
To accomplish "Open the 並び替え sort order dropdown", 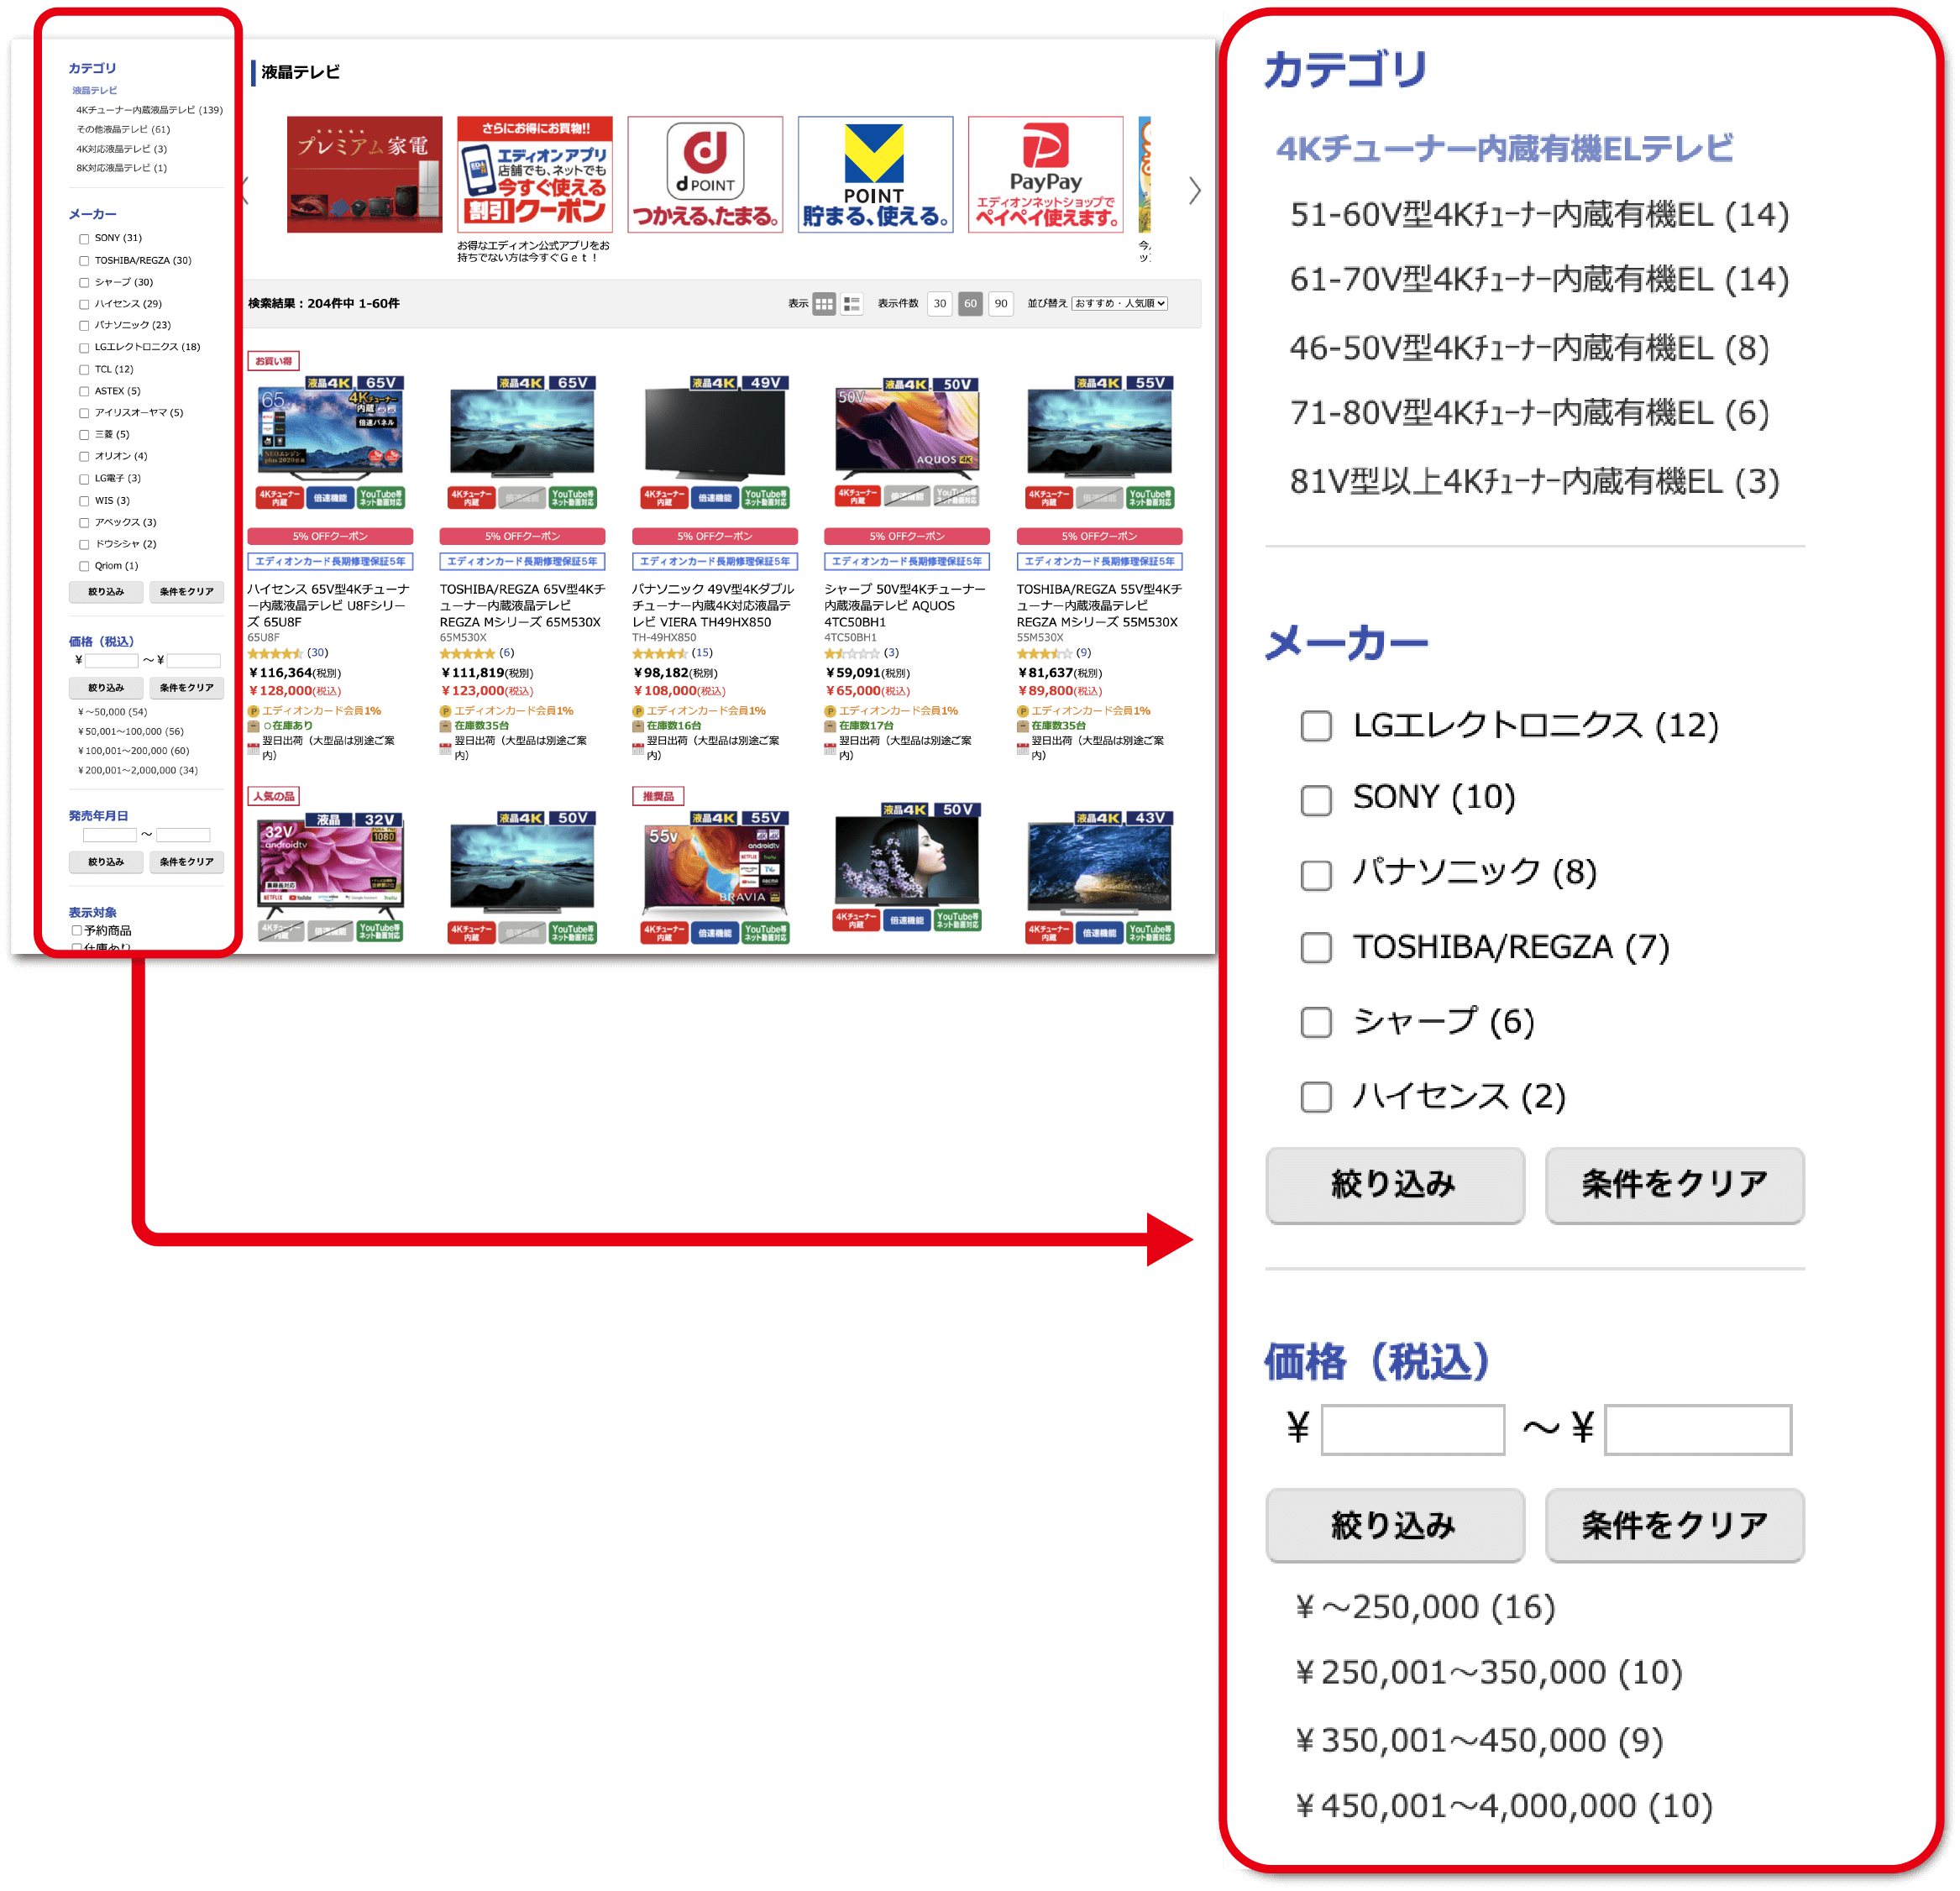I will pos(1120,304).
